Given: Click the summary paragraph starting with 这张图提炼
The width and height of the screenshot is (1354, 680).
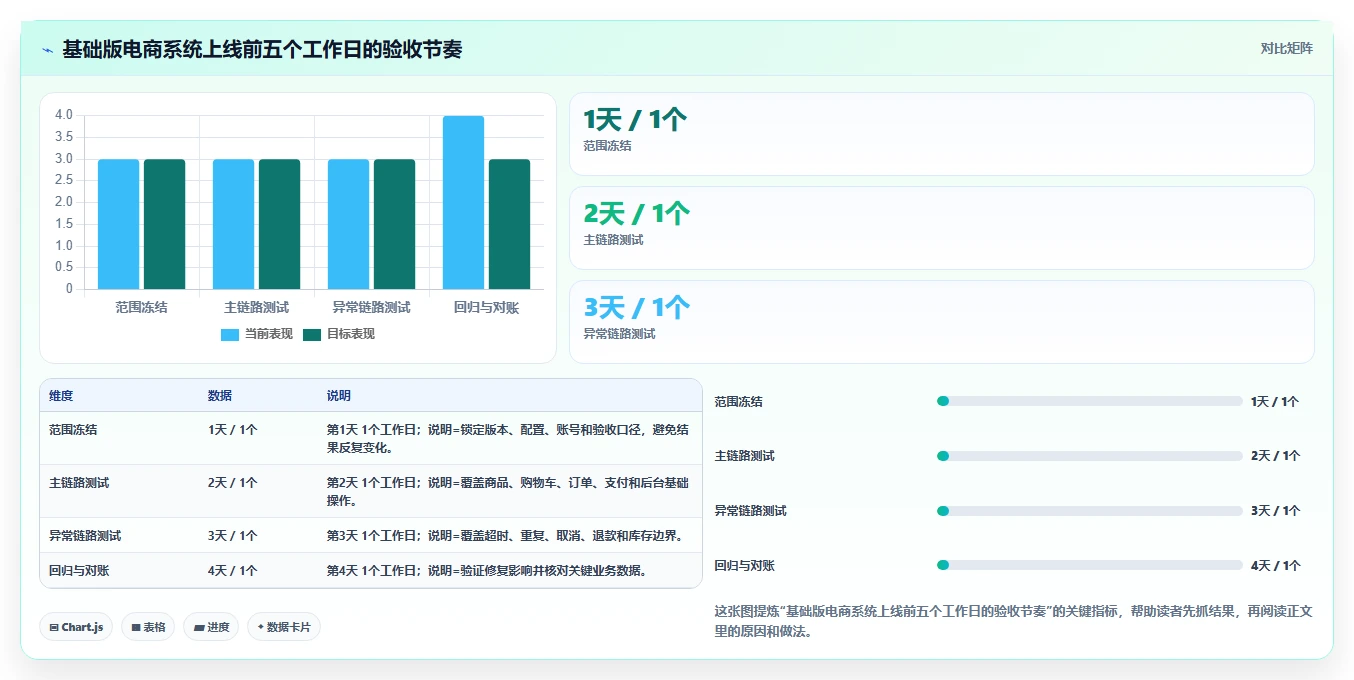Looking at the screenshot, I should point(1012,621).
